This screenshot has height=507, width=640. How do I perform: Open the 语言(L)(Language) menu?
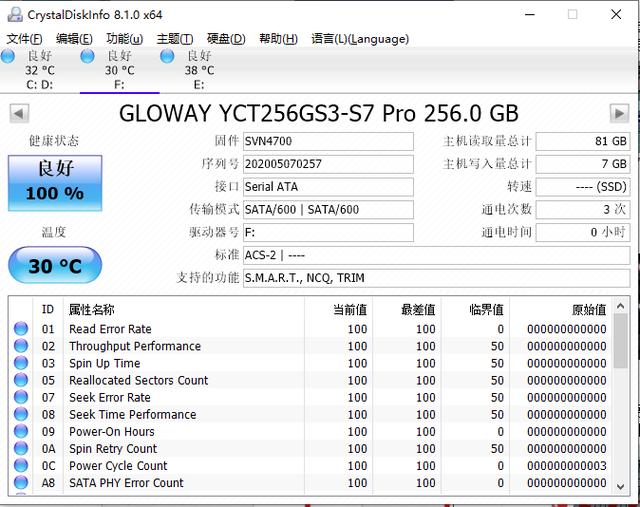360,39
